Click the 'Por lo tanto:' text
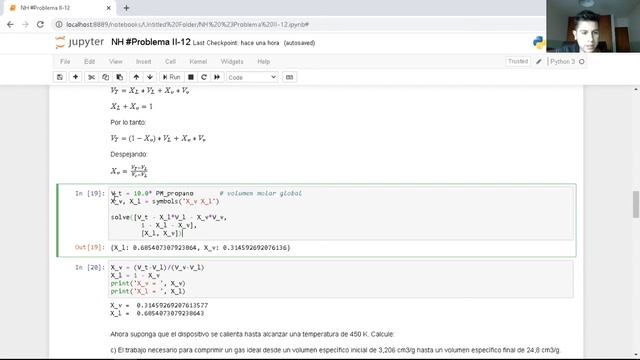This screenshot has width=640, height=360. pyautogui.click(x=128, y=122)
